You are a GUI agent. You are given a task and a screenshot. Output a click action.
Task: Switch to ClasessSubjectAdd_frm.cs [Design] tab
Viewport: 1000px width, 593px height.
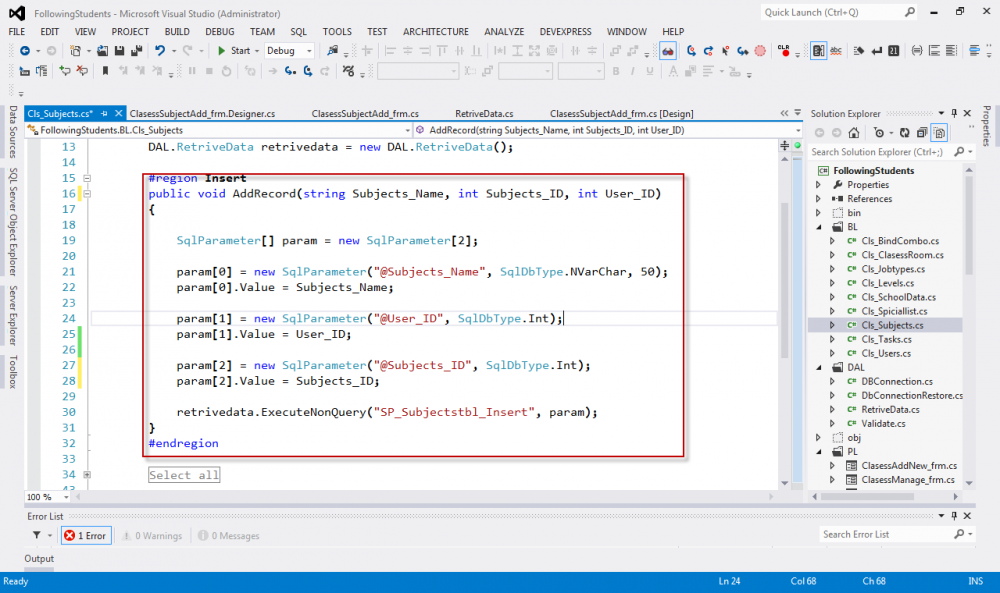(x=622, y=113)
